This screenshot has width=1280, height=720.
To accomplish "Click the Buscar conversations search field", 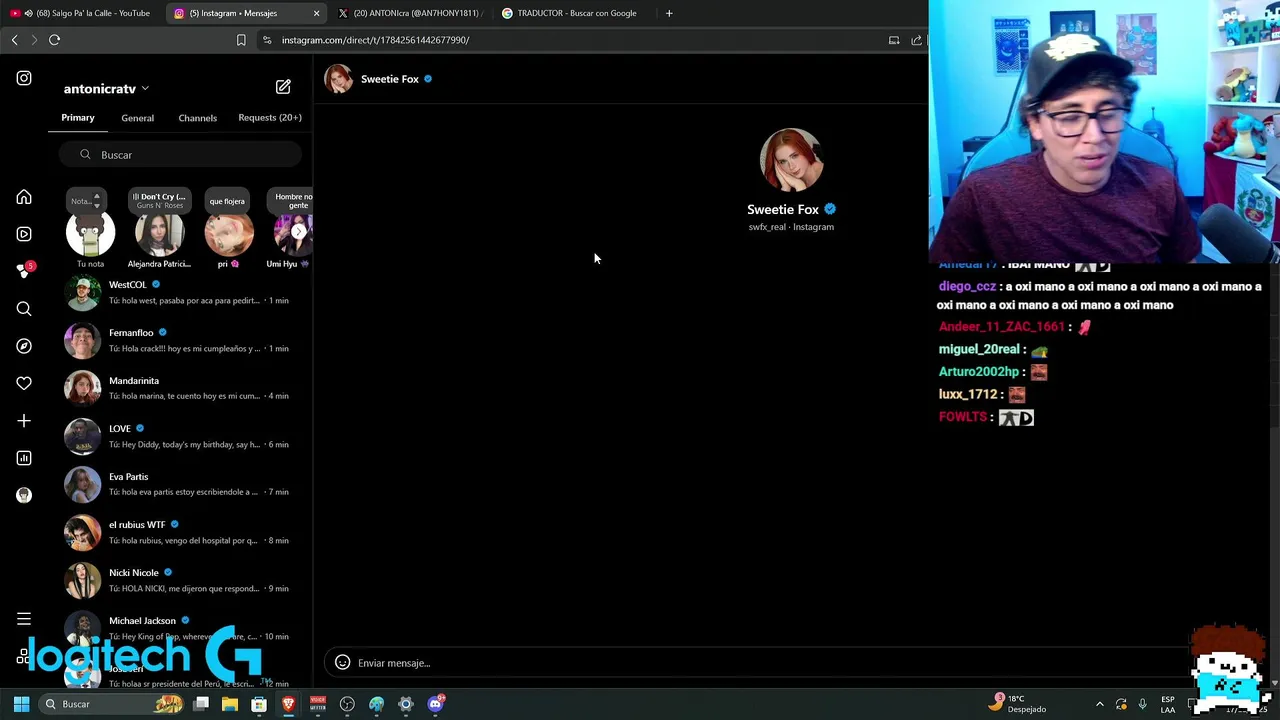I will click(180, 155).
